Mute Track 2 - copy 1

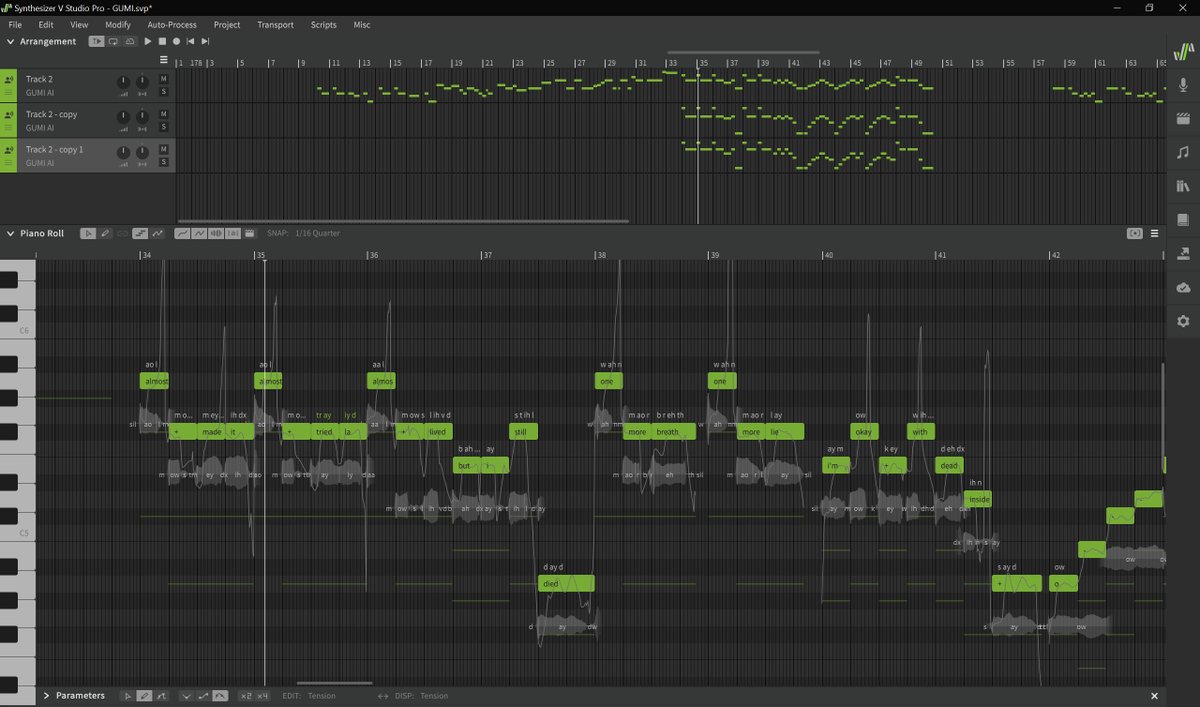tap(163, 148)
